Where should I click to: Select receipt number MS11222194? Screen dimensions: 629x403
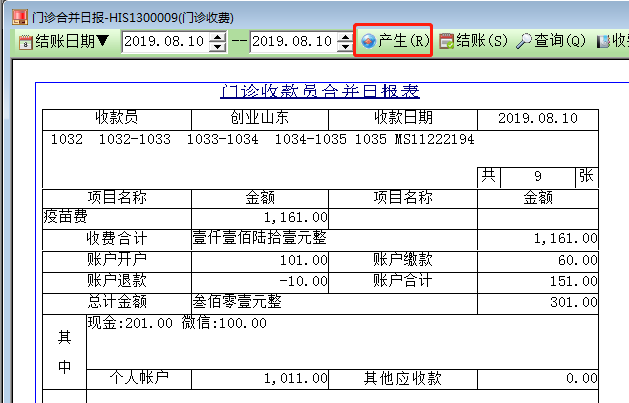(434, 139)
